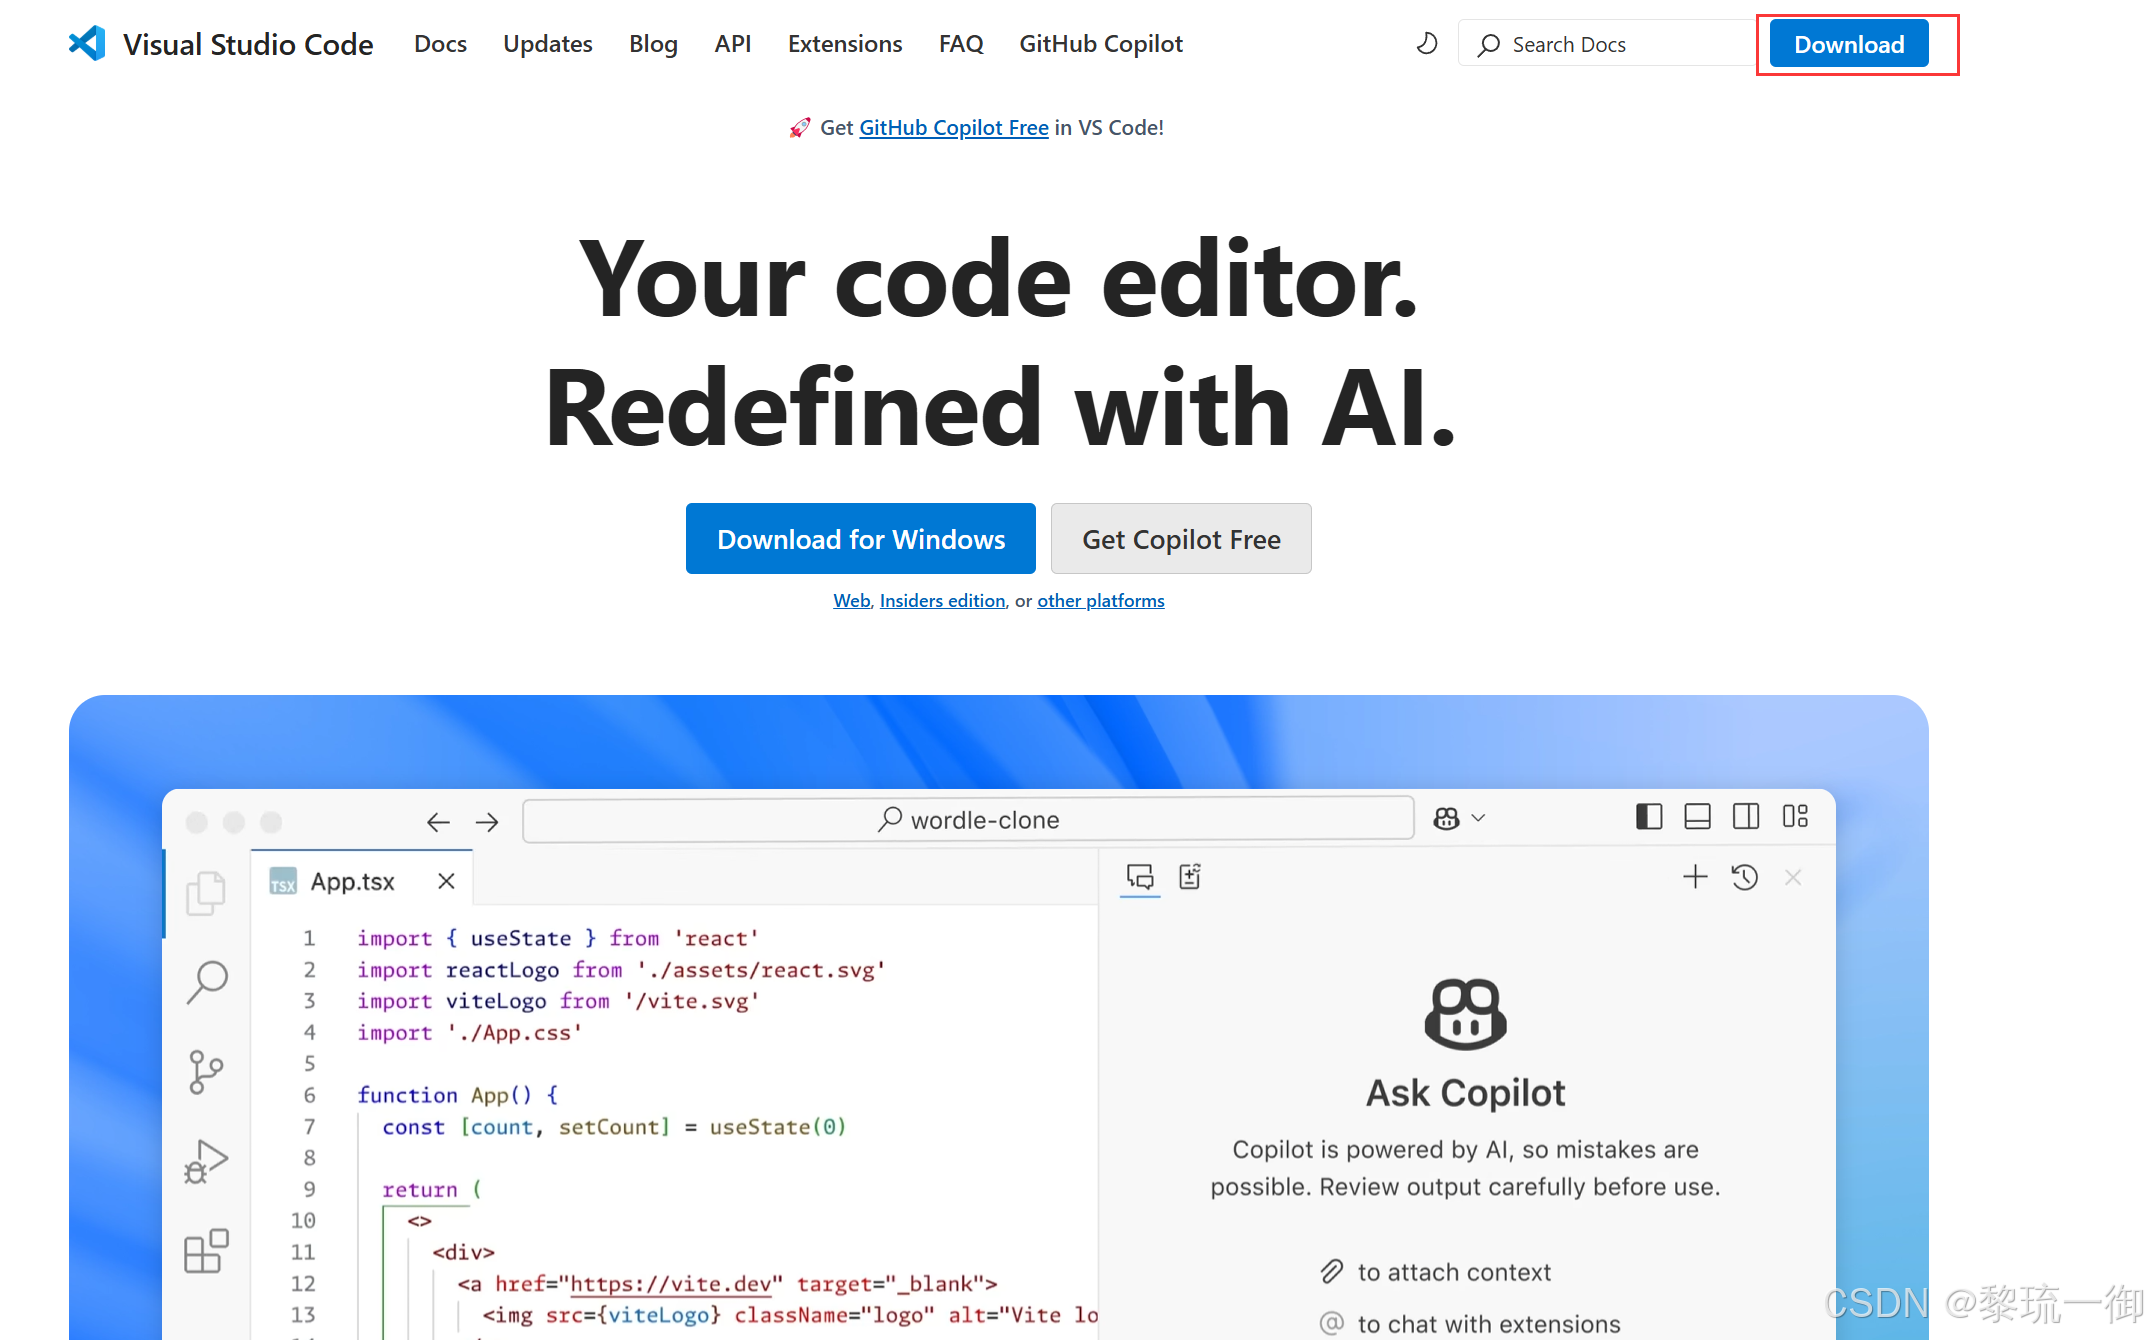
Task: Toggle the primary side bar layout icon
Action: pos(1649,817)
